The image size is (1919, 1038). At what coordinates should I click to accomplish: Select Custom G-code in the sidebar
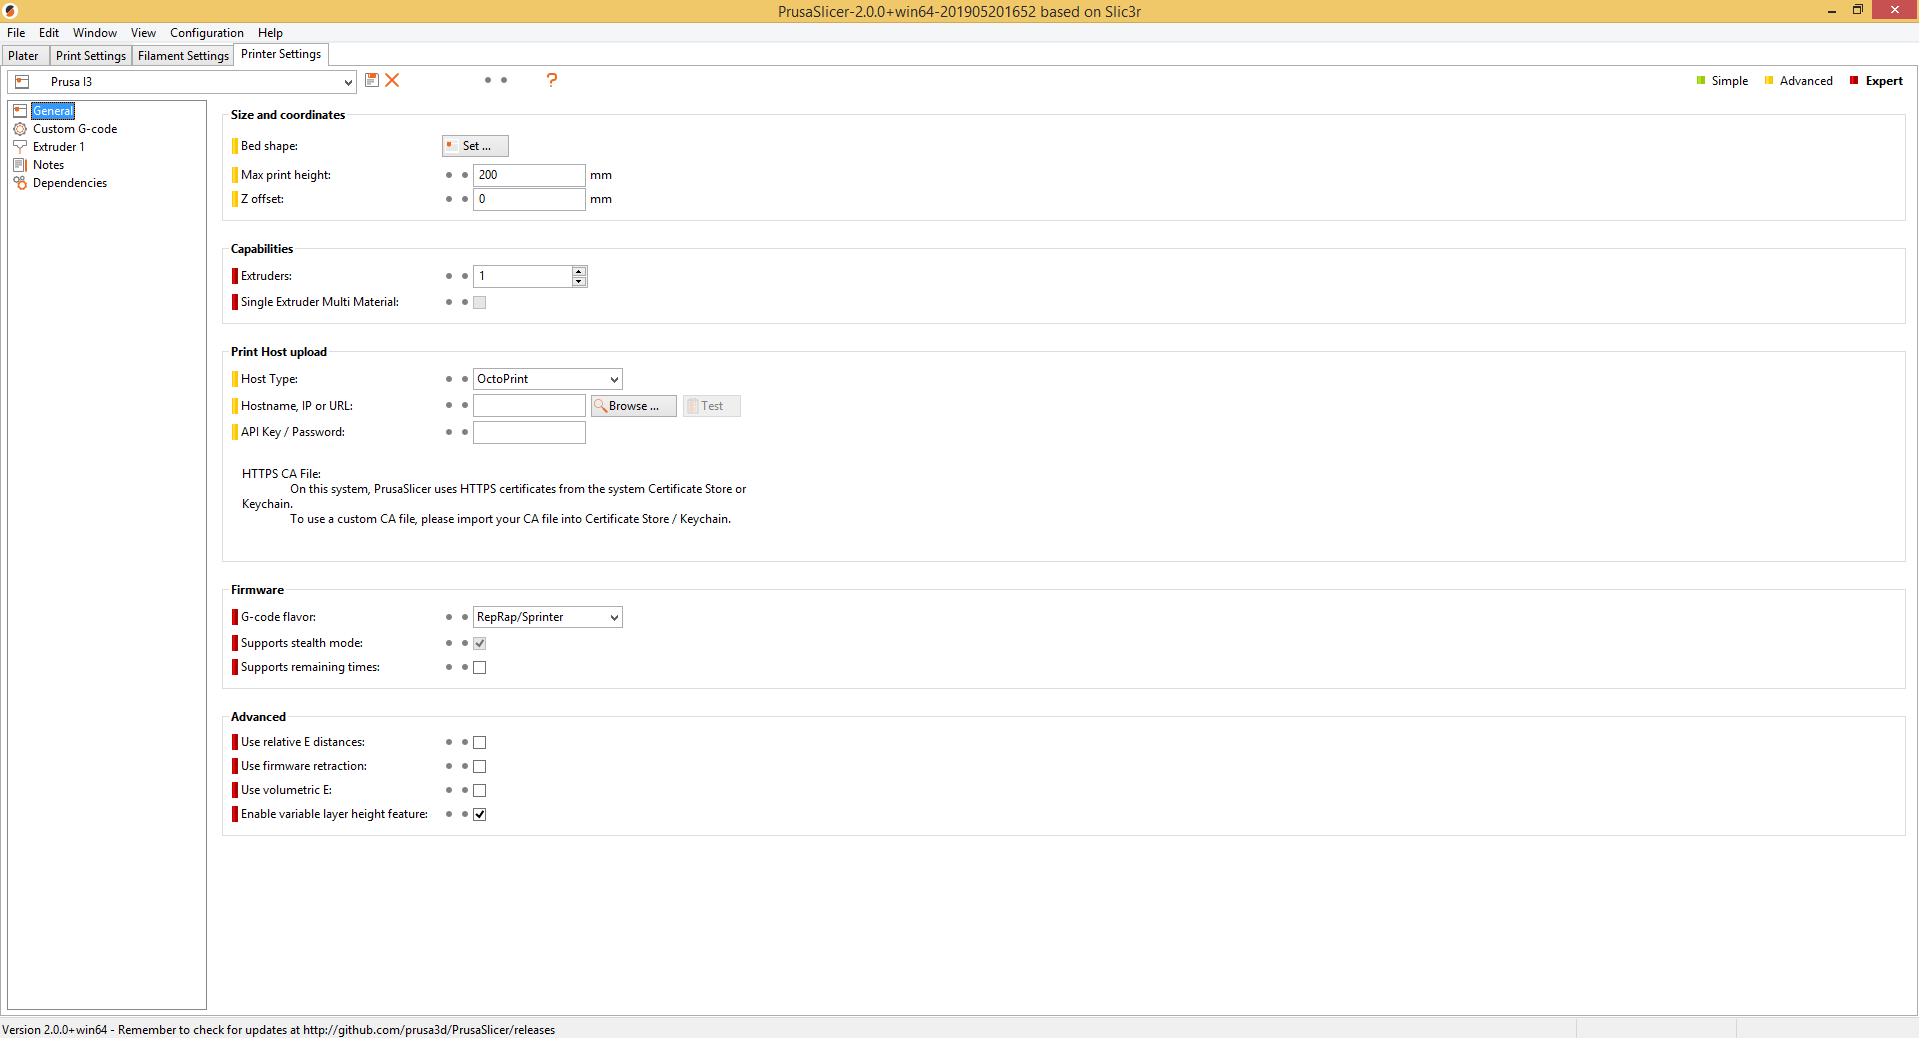point(75,129)
